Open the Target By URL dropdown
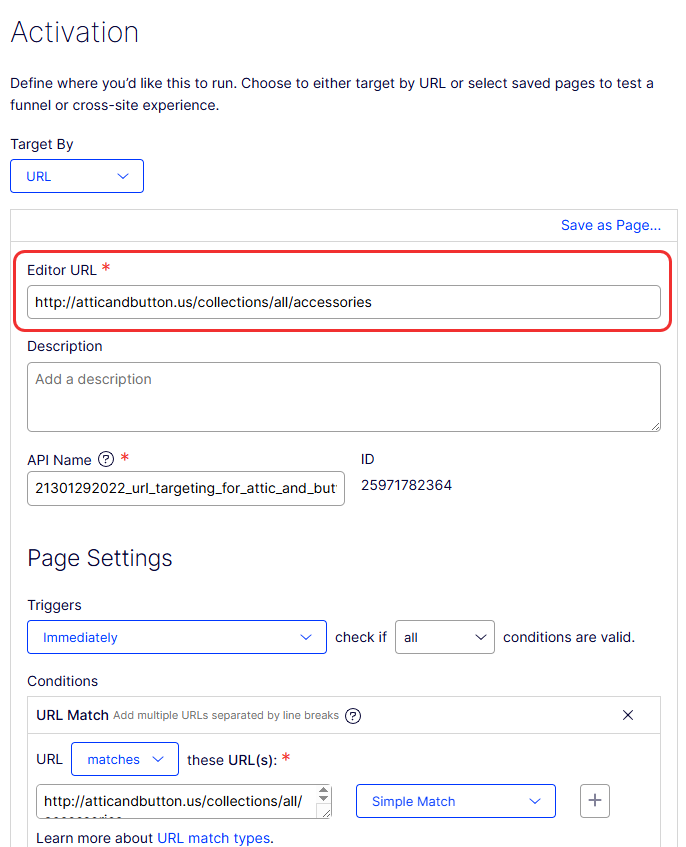Image resolution: width=686 pixels, height=847 pixels. (x=77, y=176)
